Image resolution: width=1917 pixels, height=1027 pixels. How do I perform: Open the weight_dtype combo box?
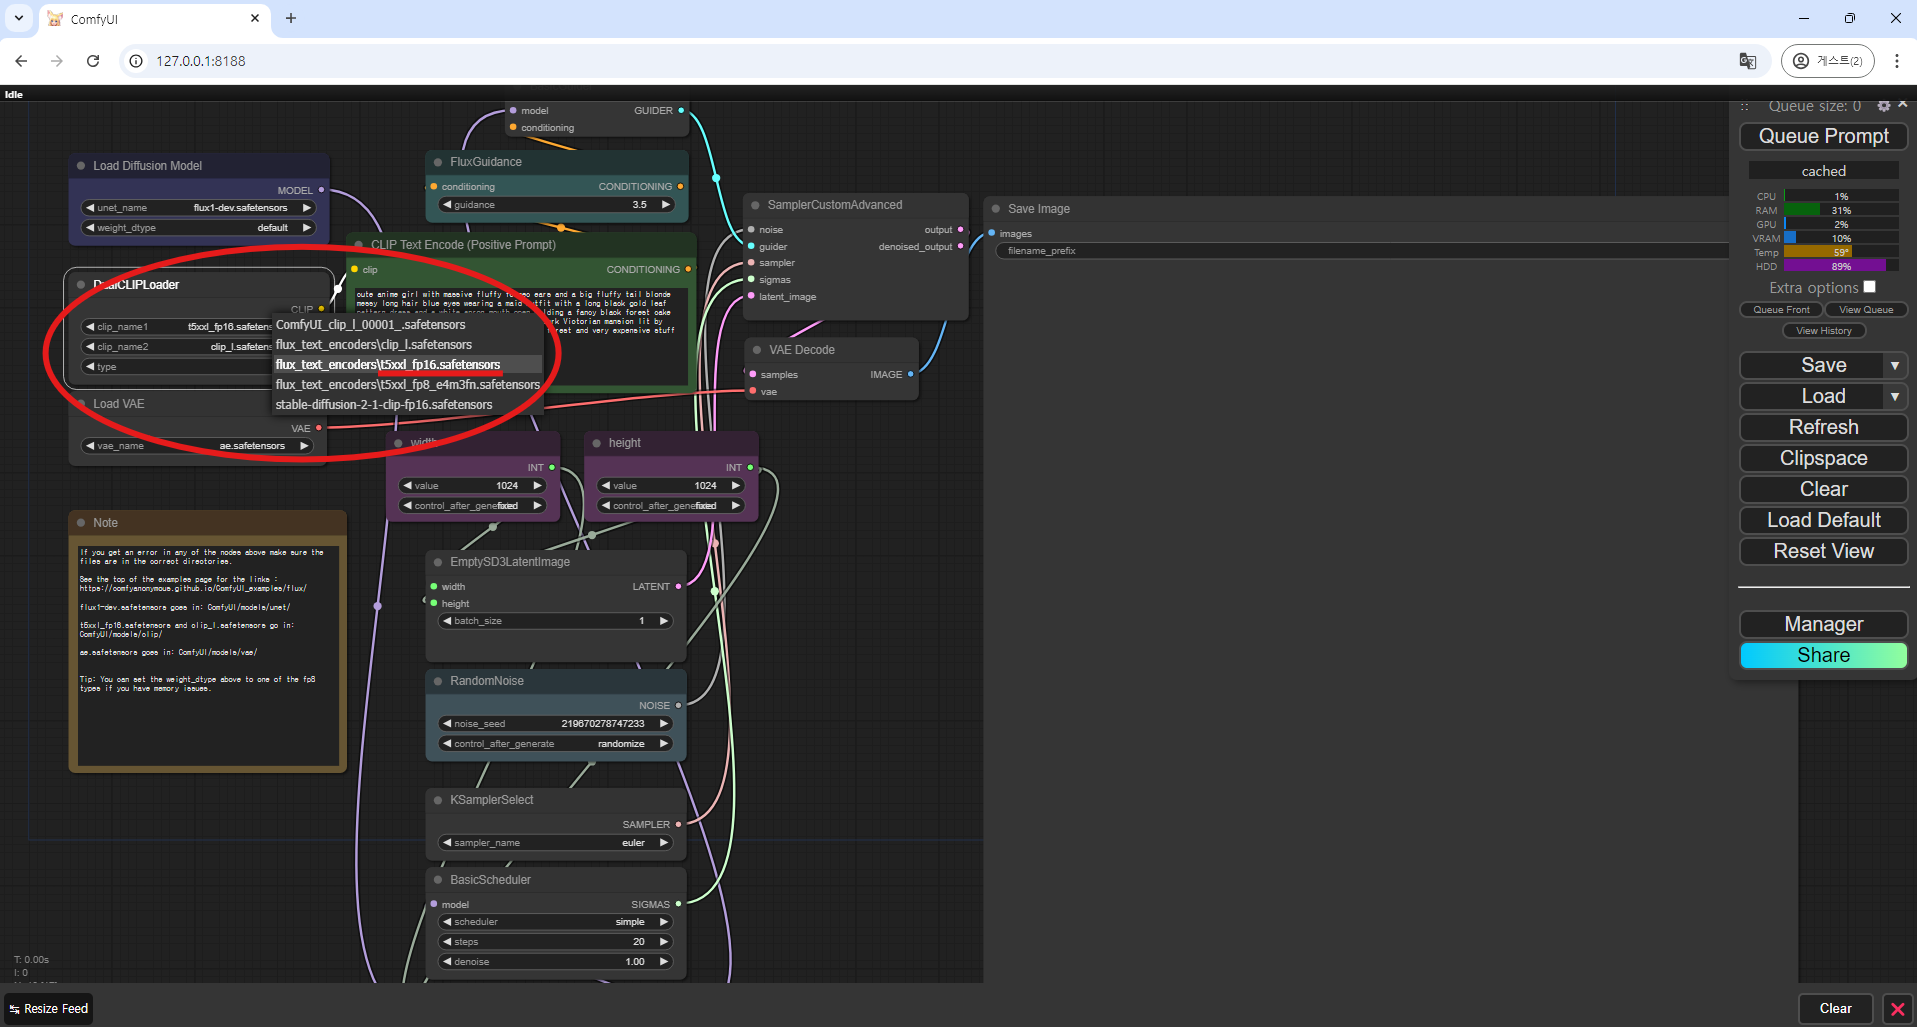[x=198, y=228]
